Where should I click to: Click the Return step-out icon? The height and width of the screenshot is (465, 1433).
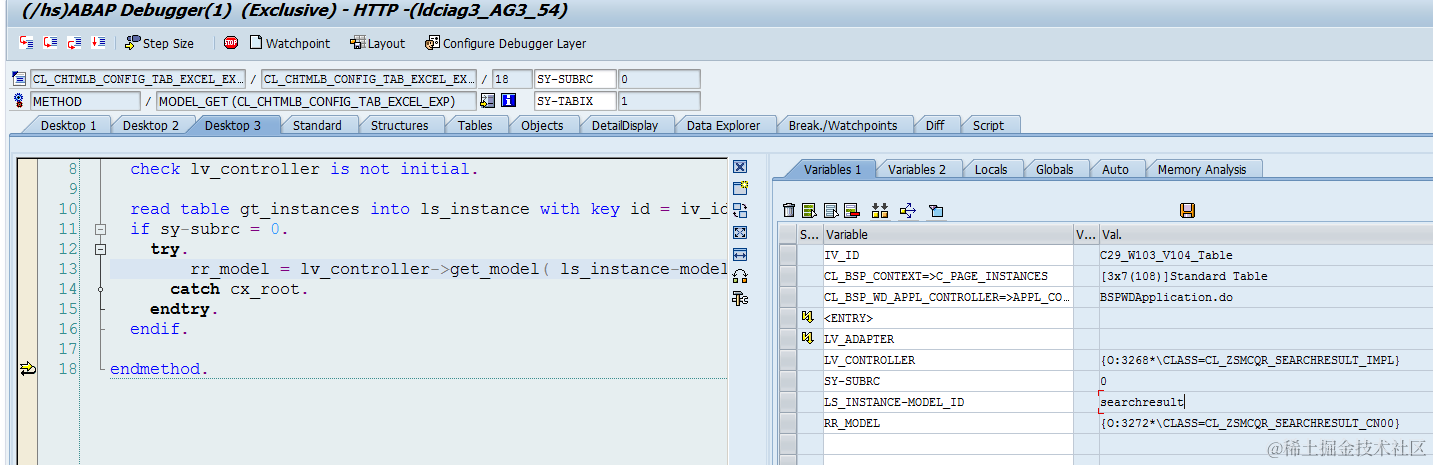[x=74, y=43]
